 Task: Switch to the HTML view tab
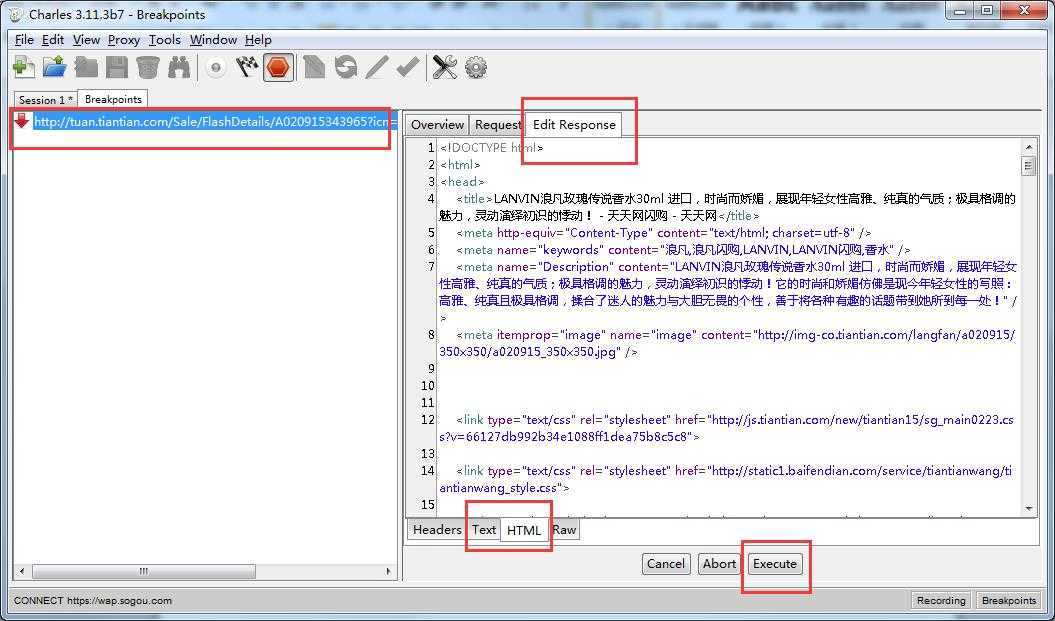[x=523, y=530]
